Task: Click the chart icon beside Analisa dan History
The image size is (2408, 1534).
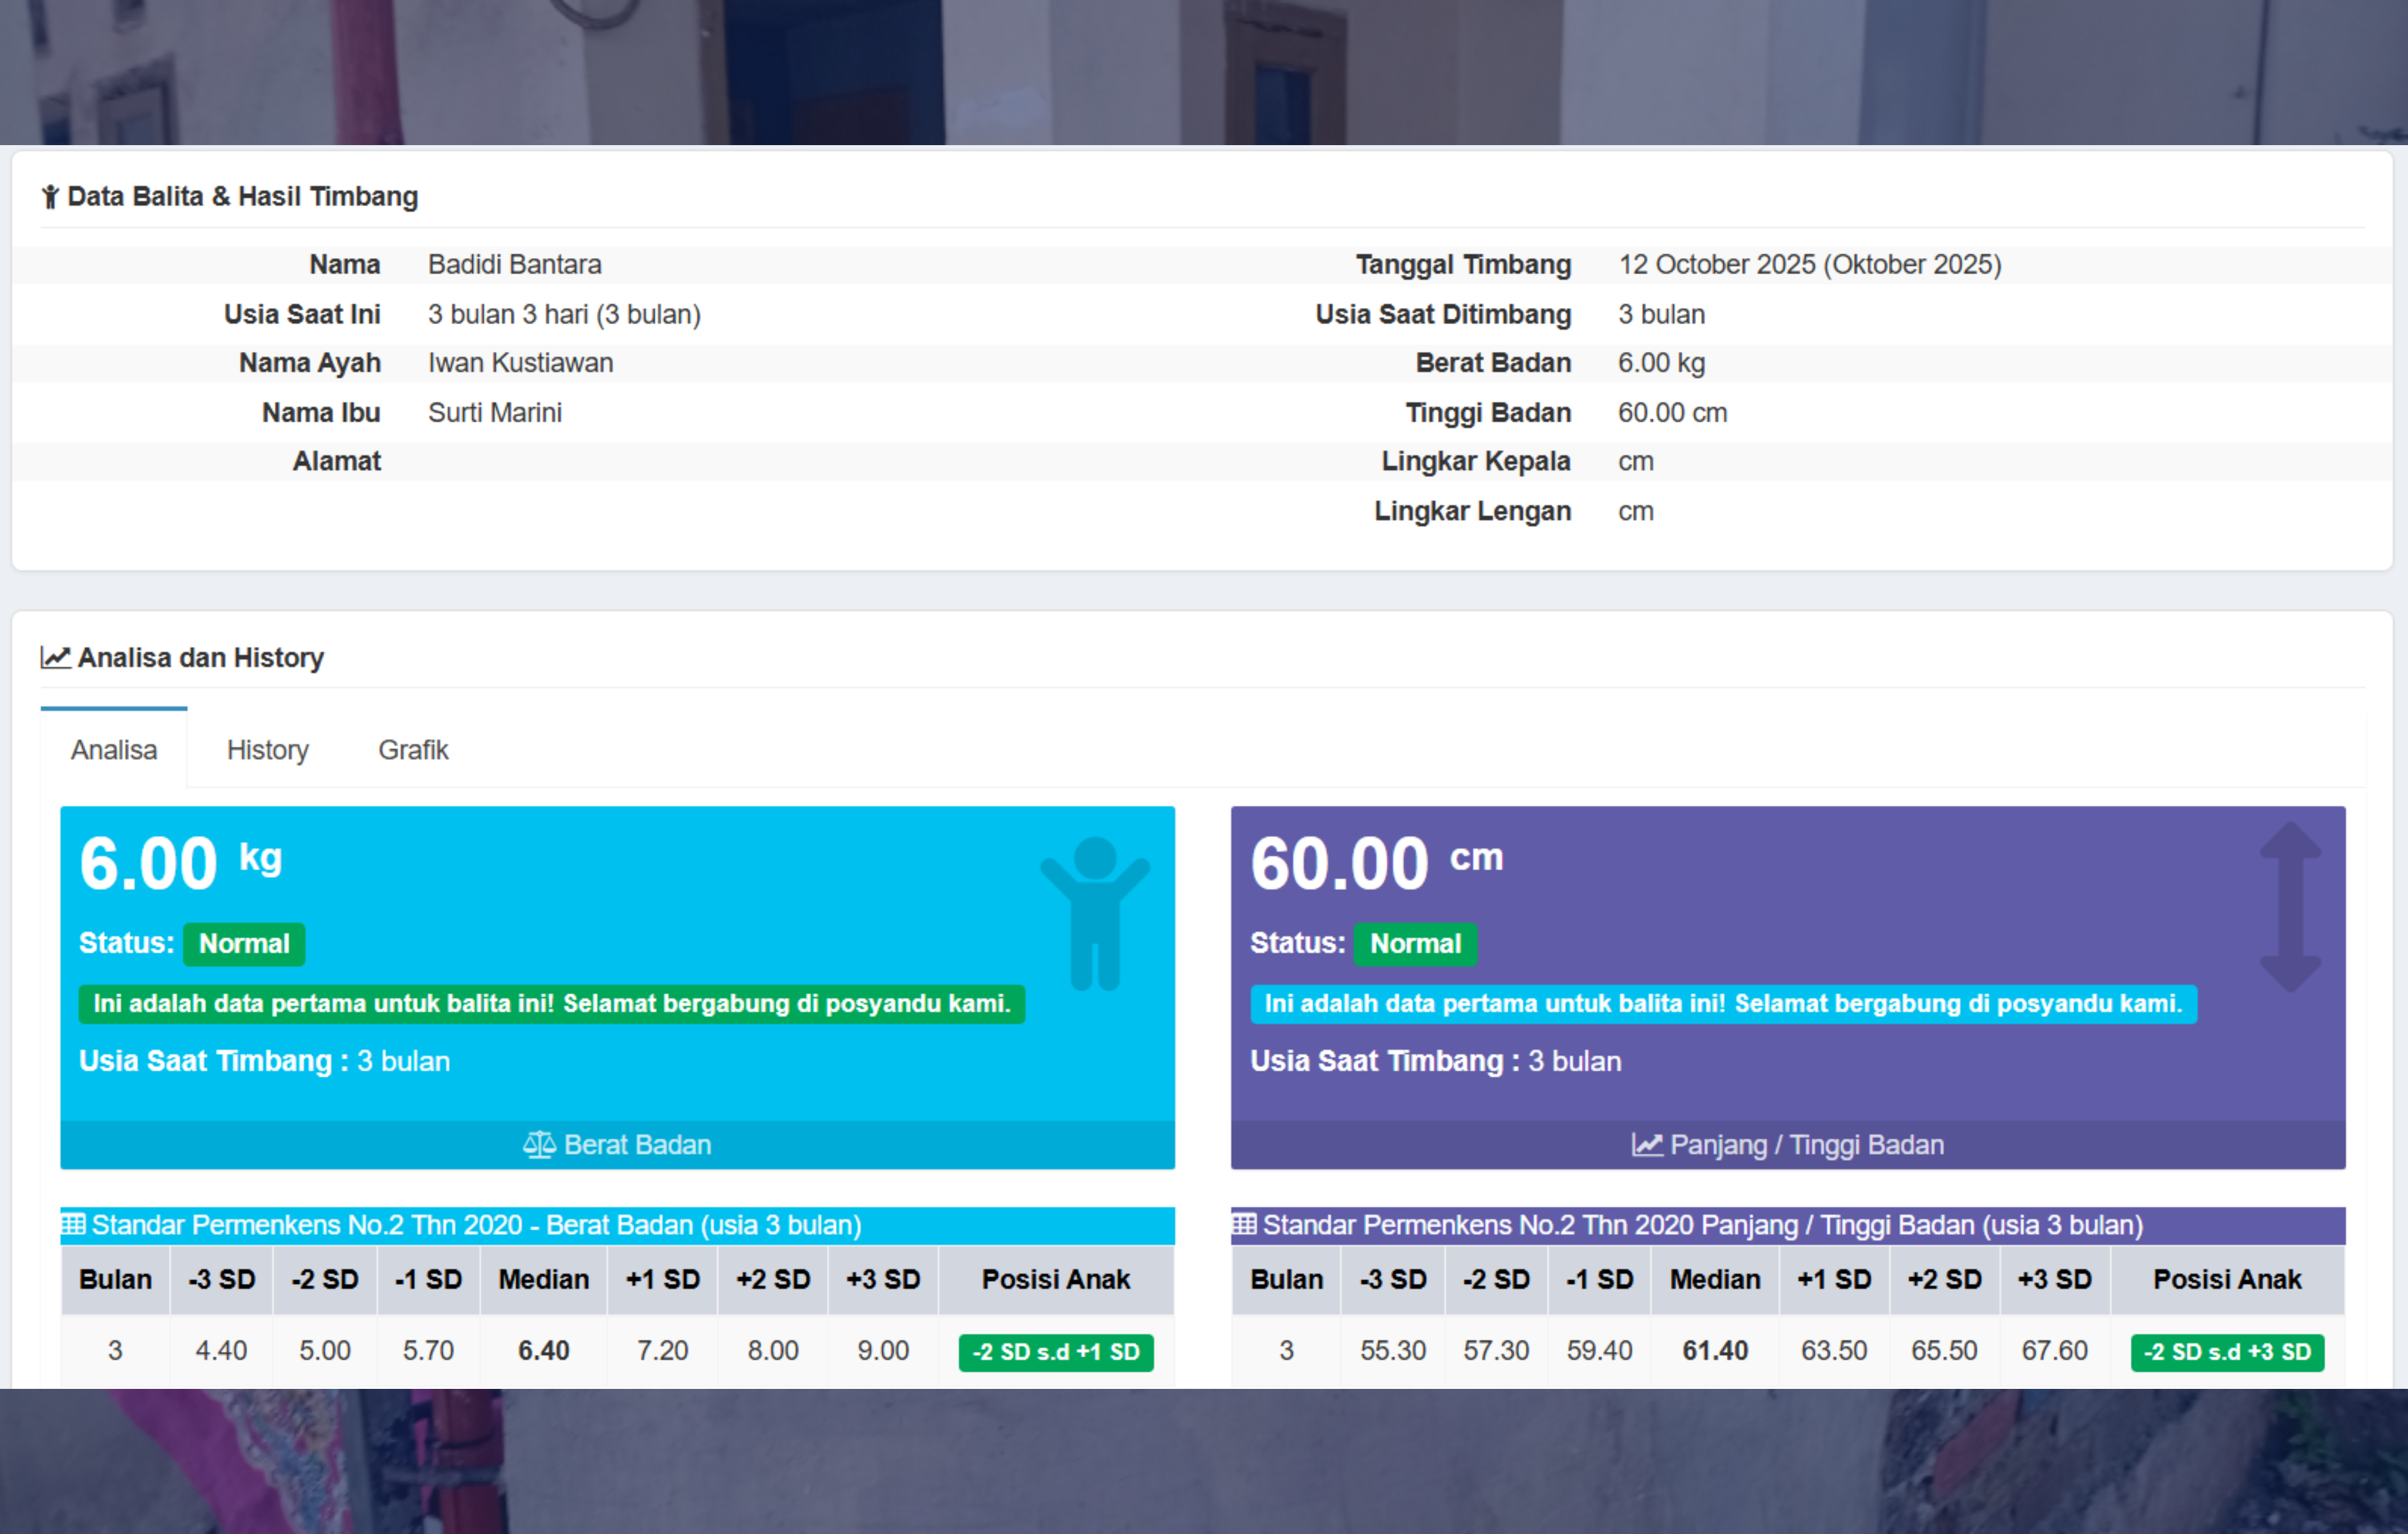Action: [55, 657]
